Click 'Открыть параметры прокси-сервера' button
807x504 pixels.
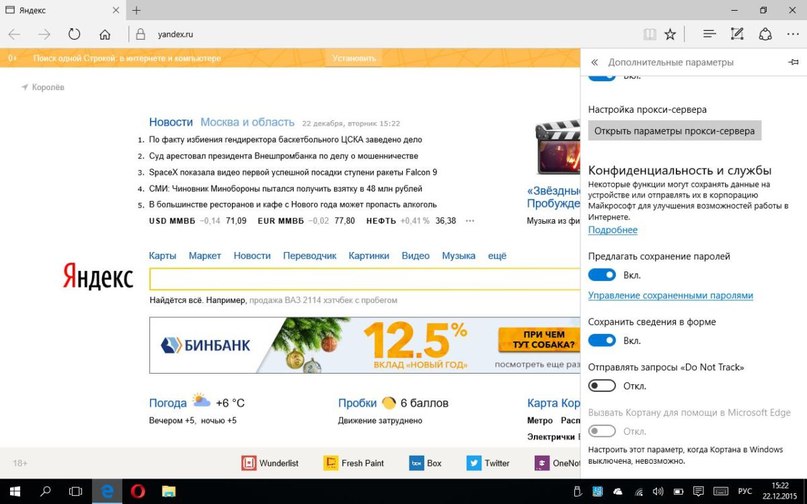[x=674, y=131]
